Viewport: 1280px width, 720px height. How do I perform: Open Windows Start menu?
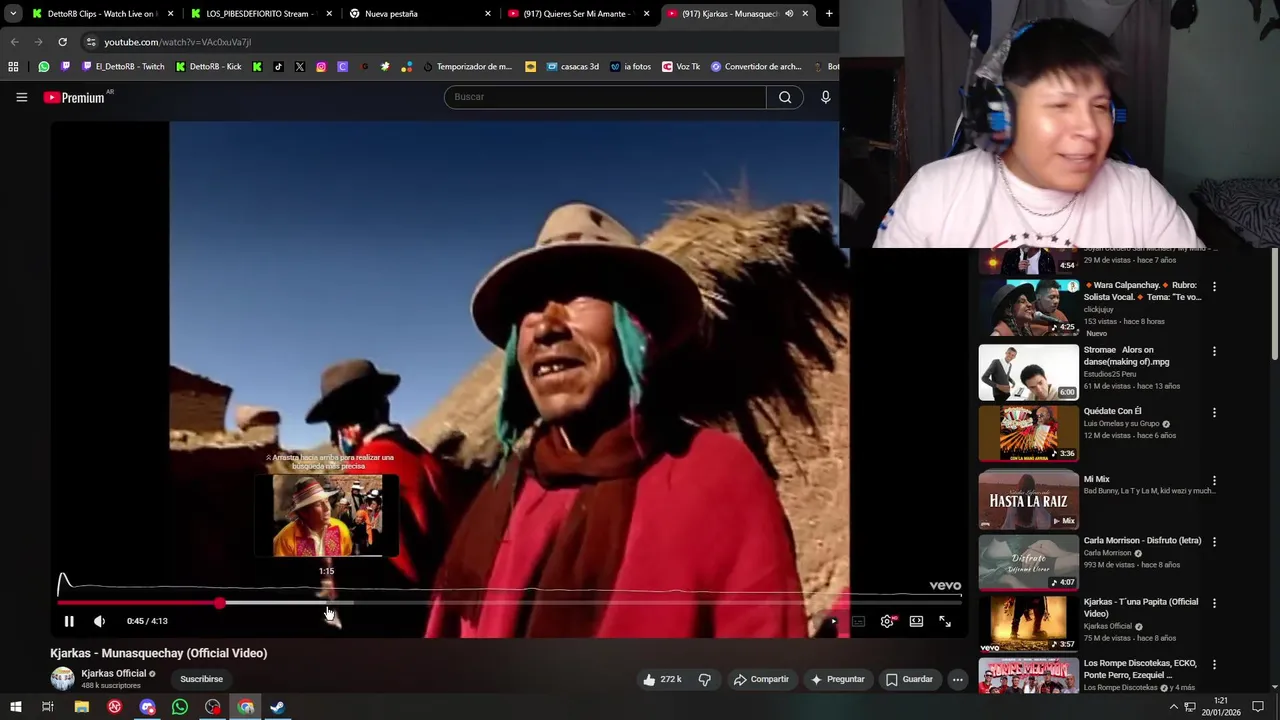pyautogui.click(x=16, y=707)
